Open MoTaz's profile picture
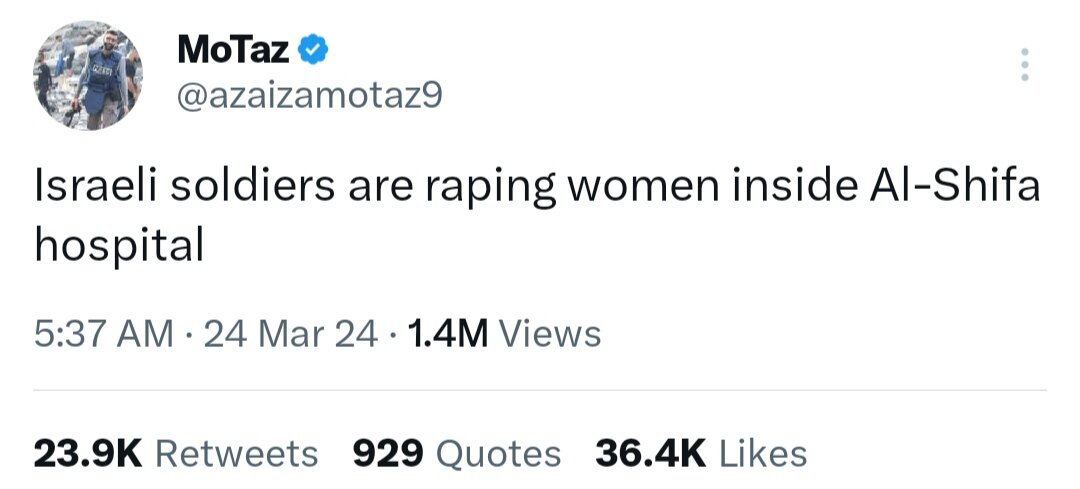This screenshot has width=1080, height=489. pos(89,75)
